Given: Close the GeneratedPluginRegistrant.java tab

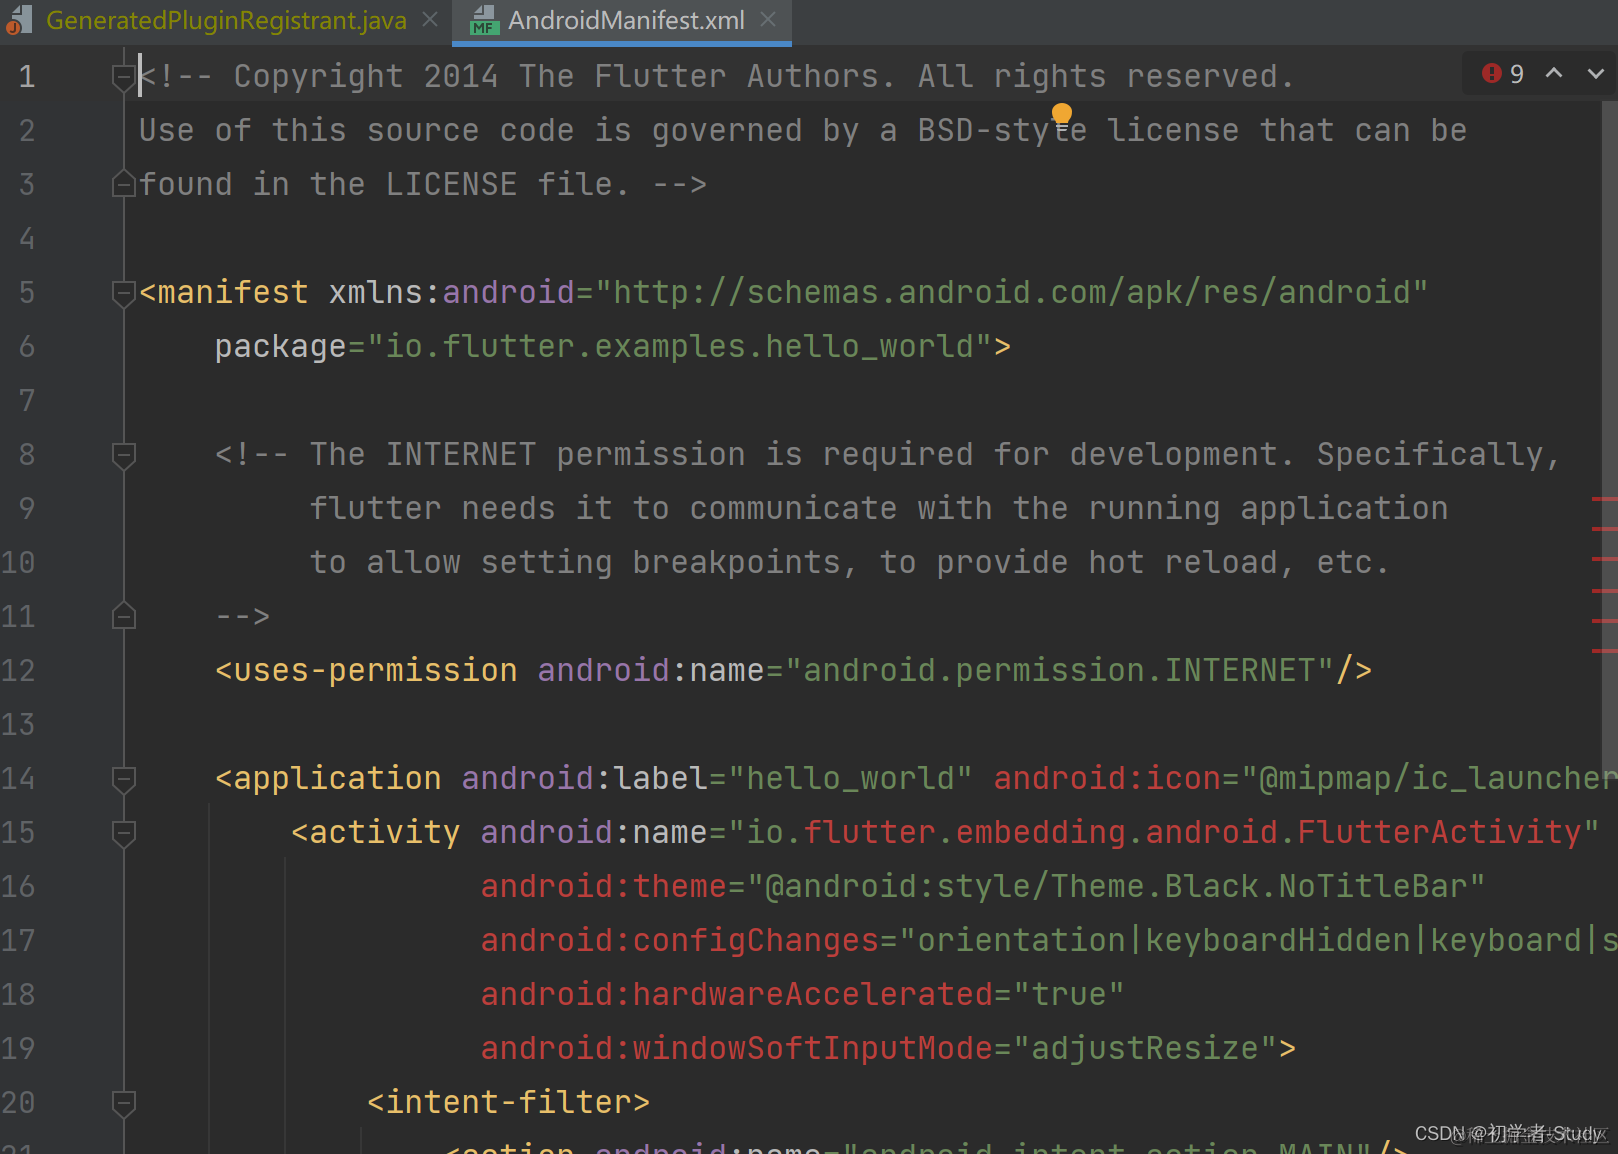Looking at the screenshot, I should [430, 20].
